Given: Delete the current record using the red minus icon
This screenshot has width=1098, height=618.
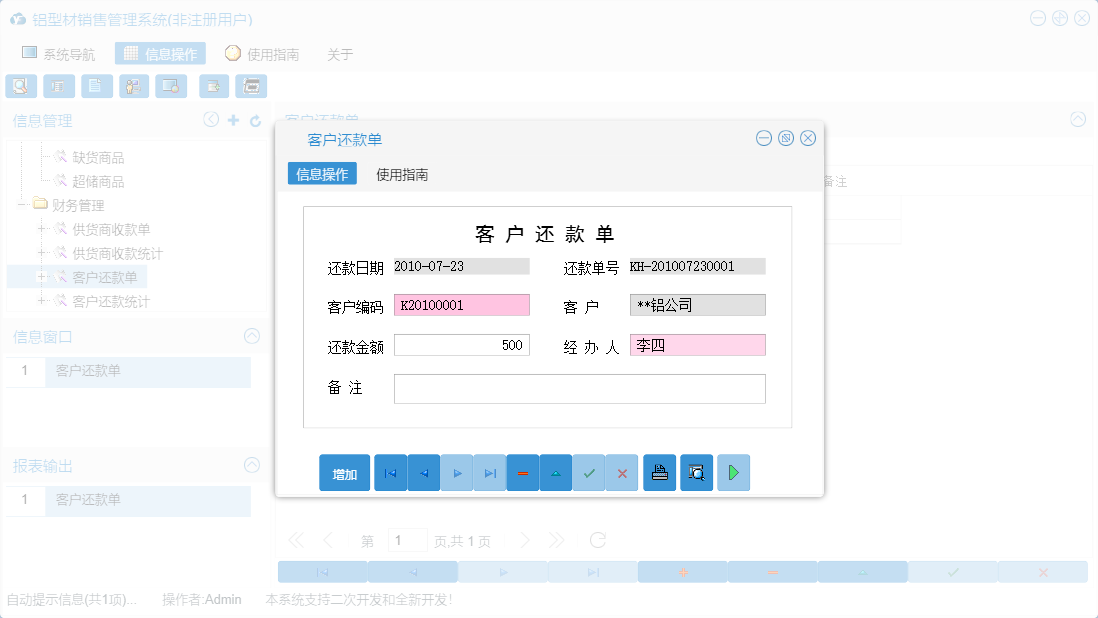Looking at the screenshot, I should pyautogui.click(x=523, y=472).
